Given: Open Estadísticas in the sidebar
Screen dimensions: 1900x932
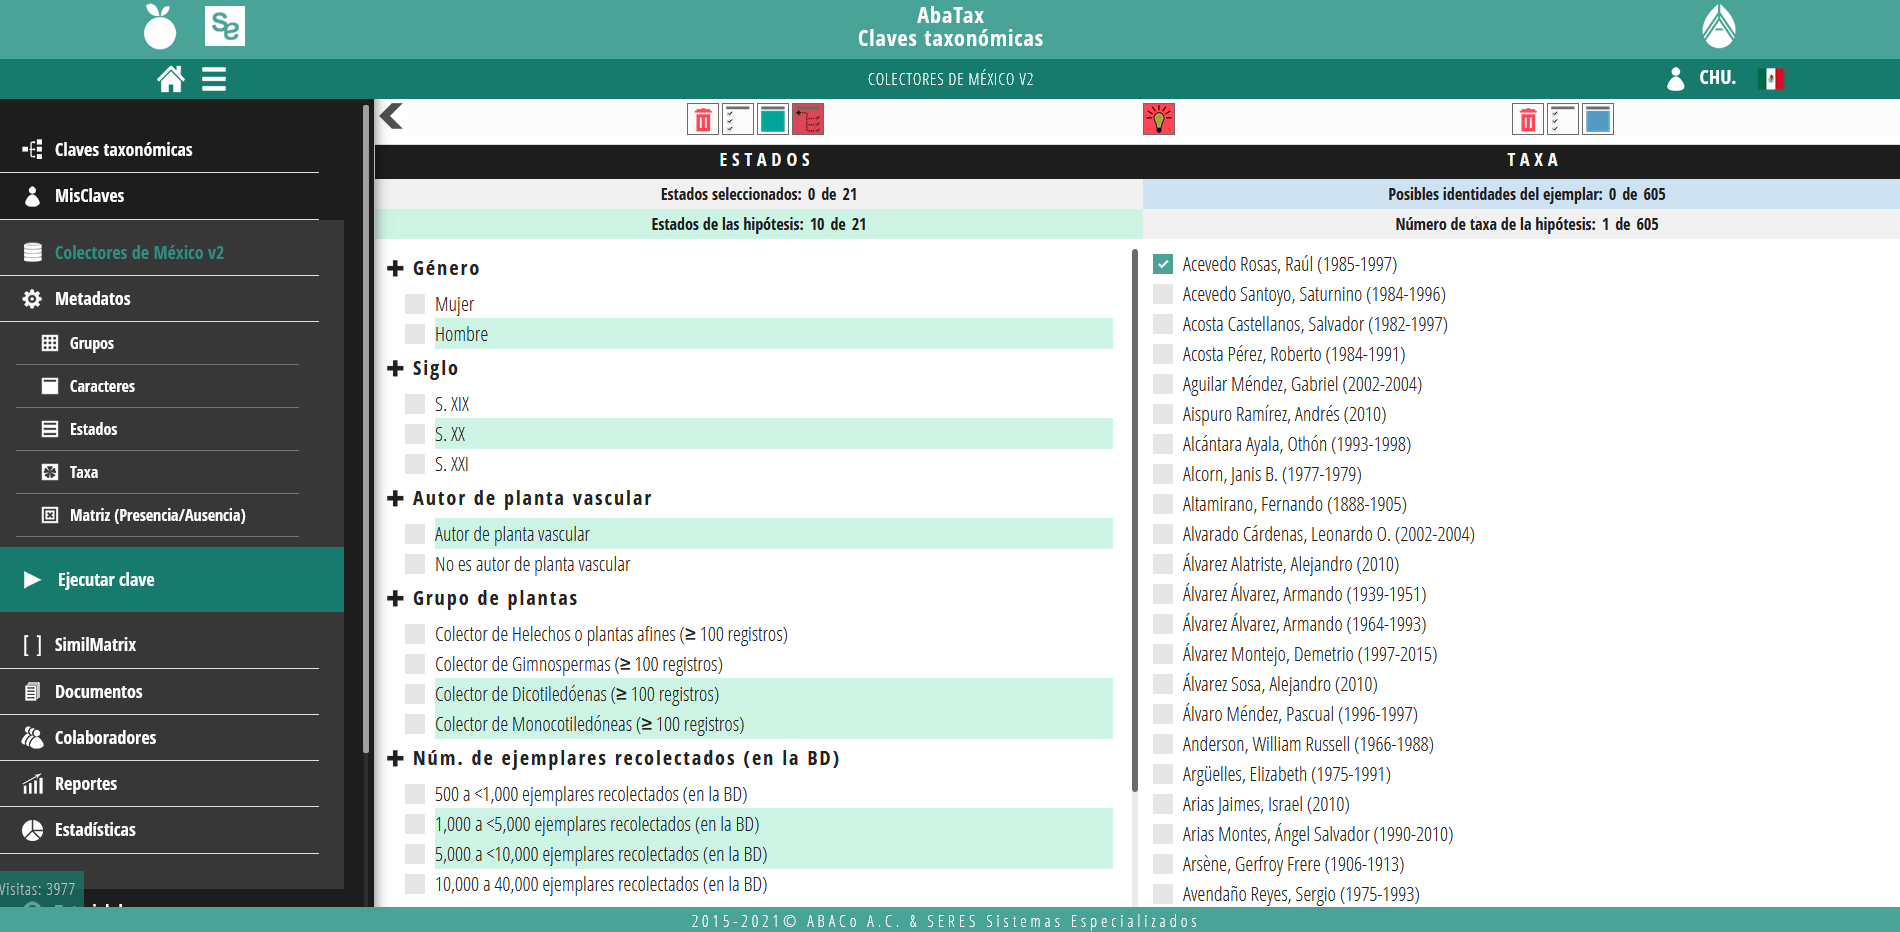Looking at the screenshot, I should tap(95, 830).
